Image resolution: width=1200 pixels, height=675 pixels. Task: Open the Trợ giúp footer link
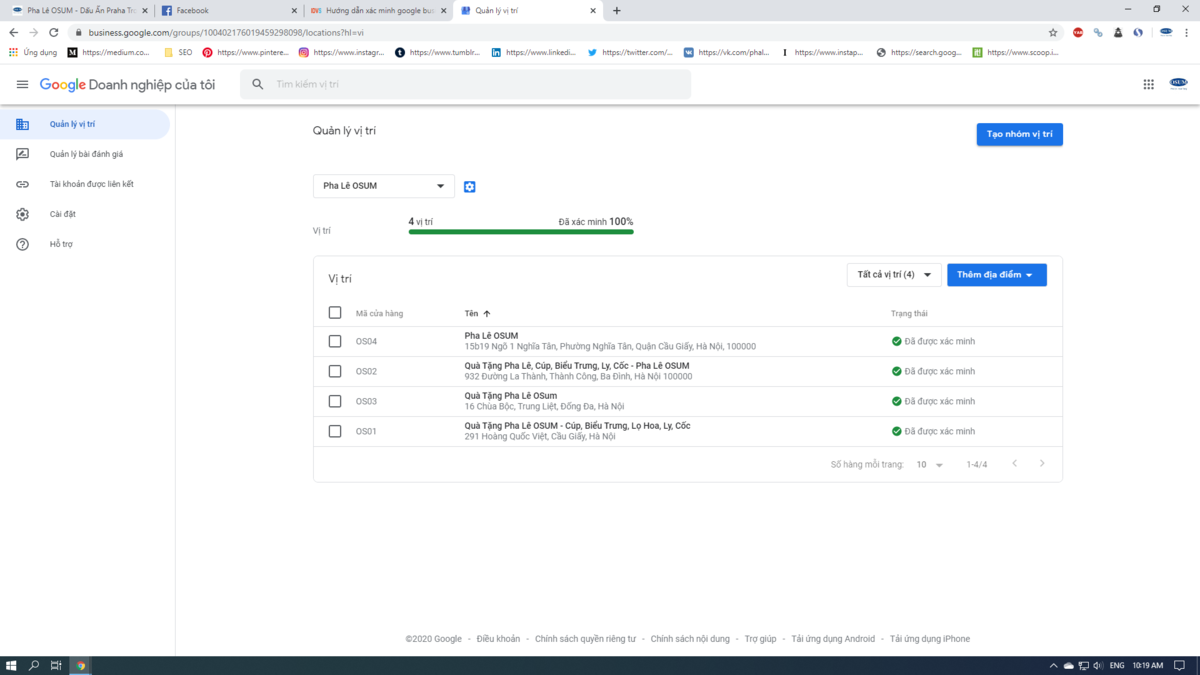tap(761, 639)
